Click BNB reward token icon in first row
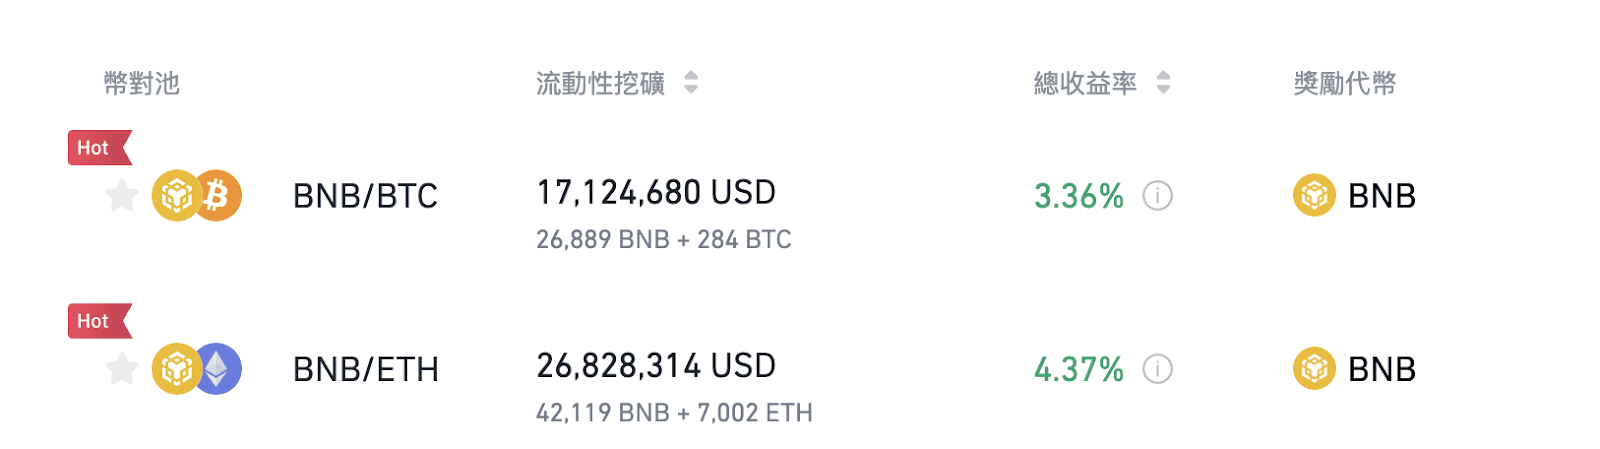Viewport: 1600px width, 449px height. click(x=1314, y=195)
